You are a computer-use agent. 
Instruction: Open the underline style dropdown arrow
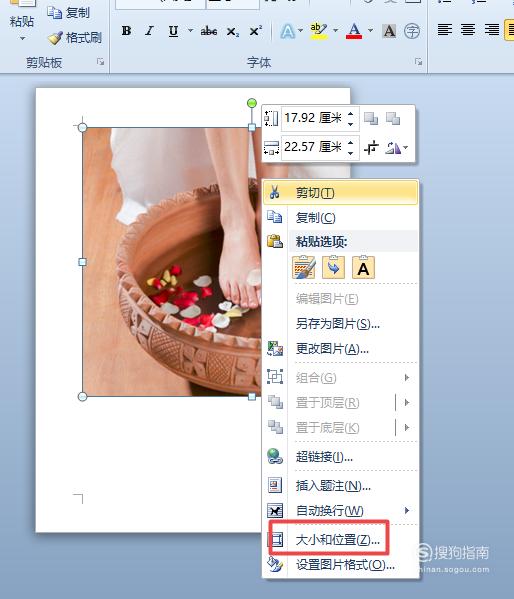coord(190,30)
